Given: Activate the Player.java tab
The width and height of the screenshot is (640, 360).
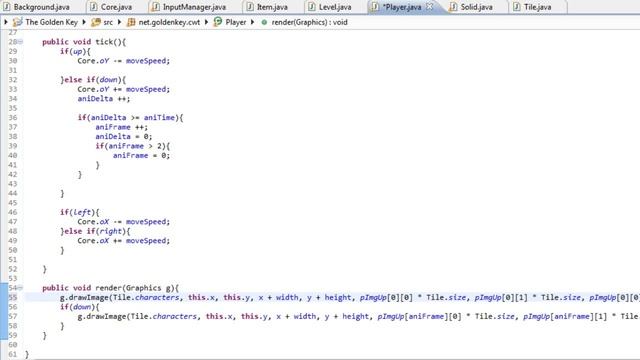Looking at the screenshot, I should (x=402, y=7).
